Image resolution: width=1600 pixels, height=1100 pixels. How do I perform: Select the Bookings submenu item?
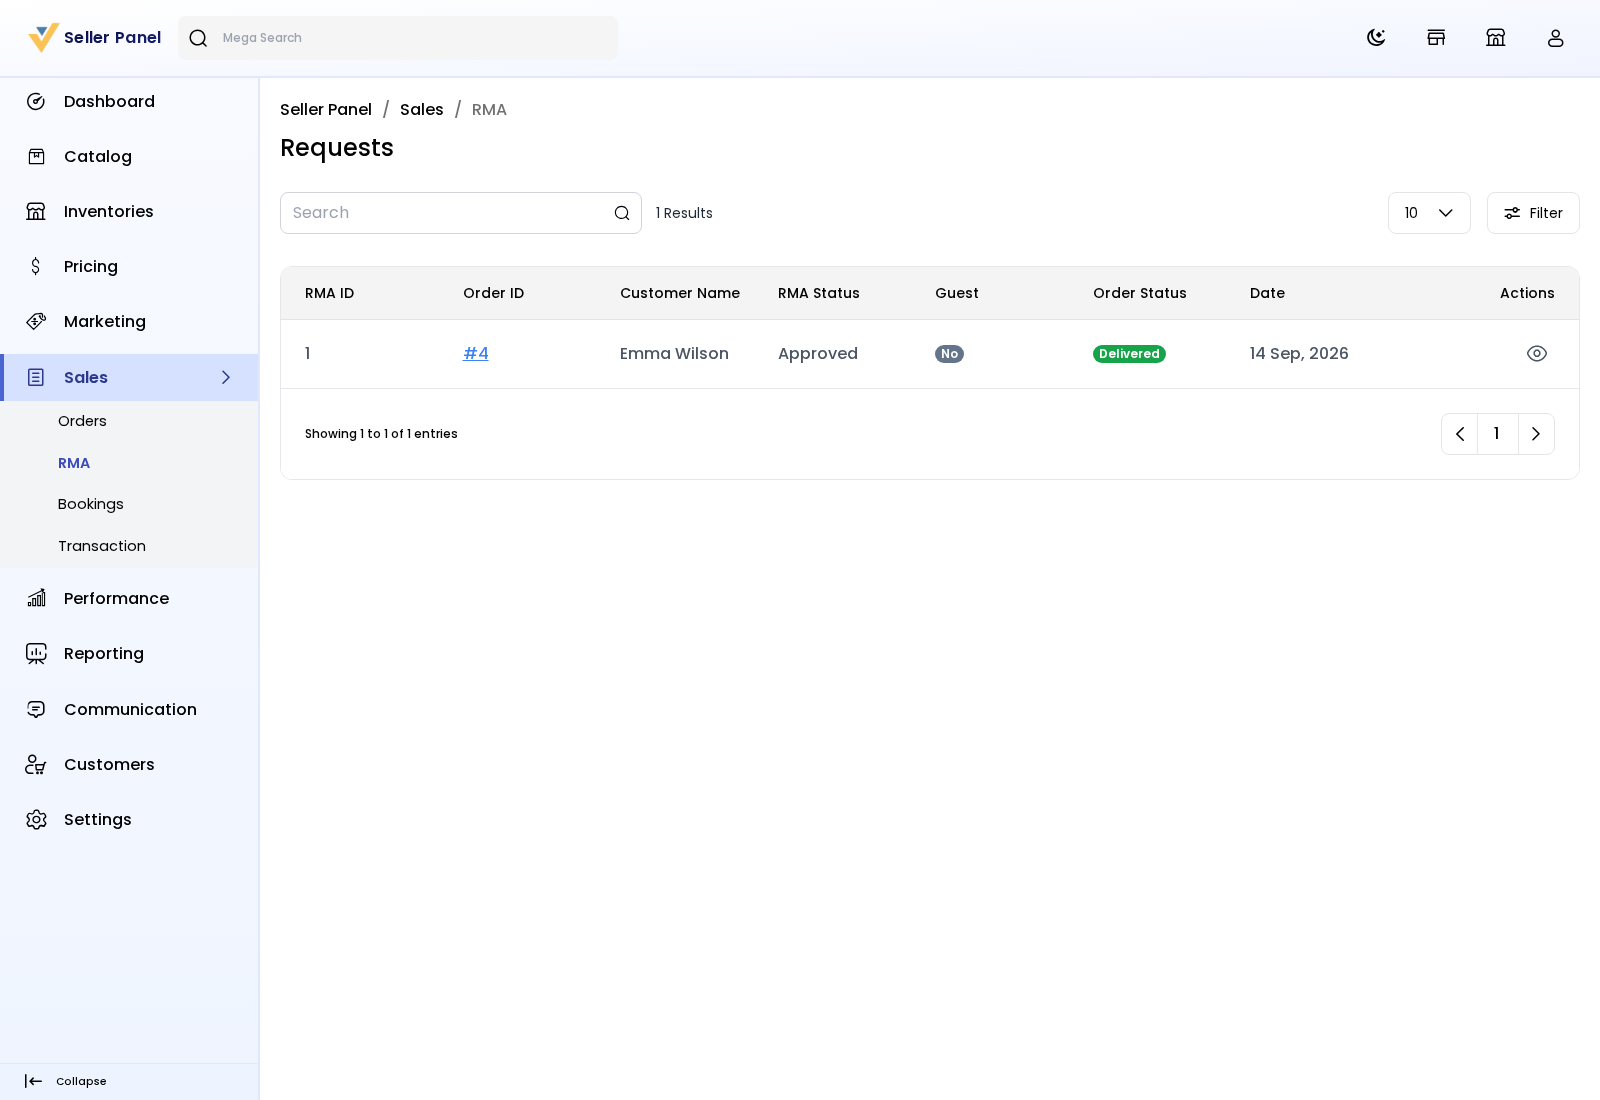click(x=91, y=505)
